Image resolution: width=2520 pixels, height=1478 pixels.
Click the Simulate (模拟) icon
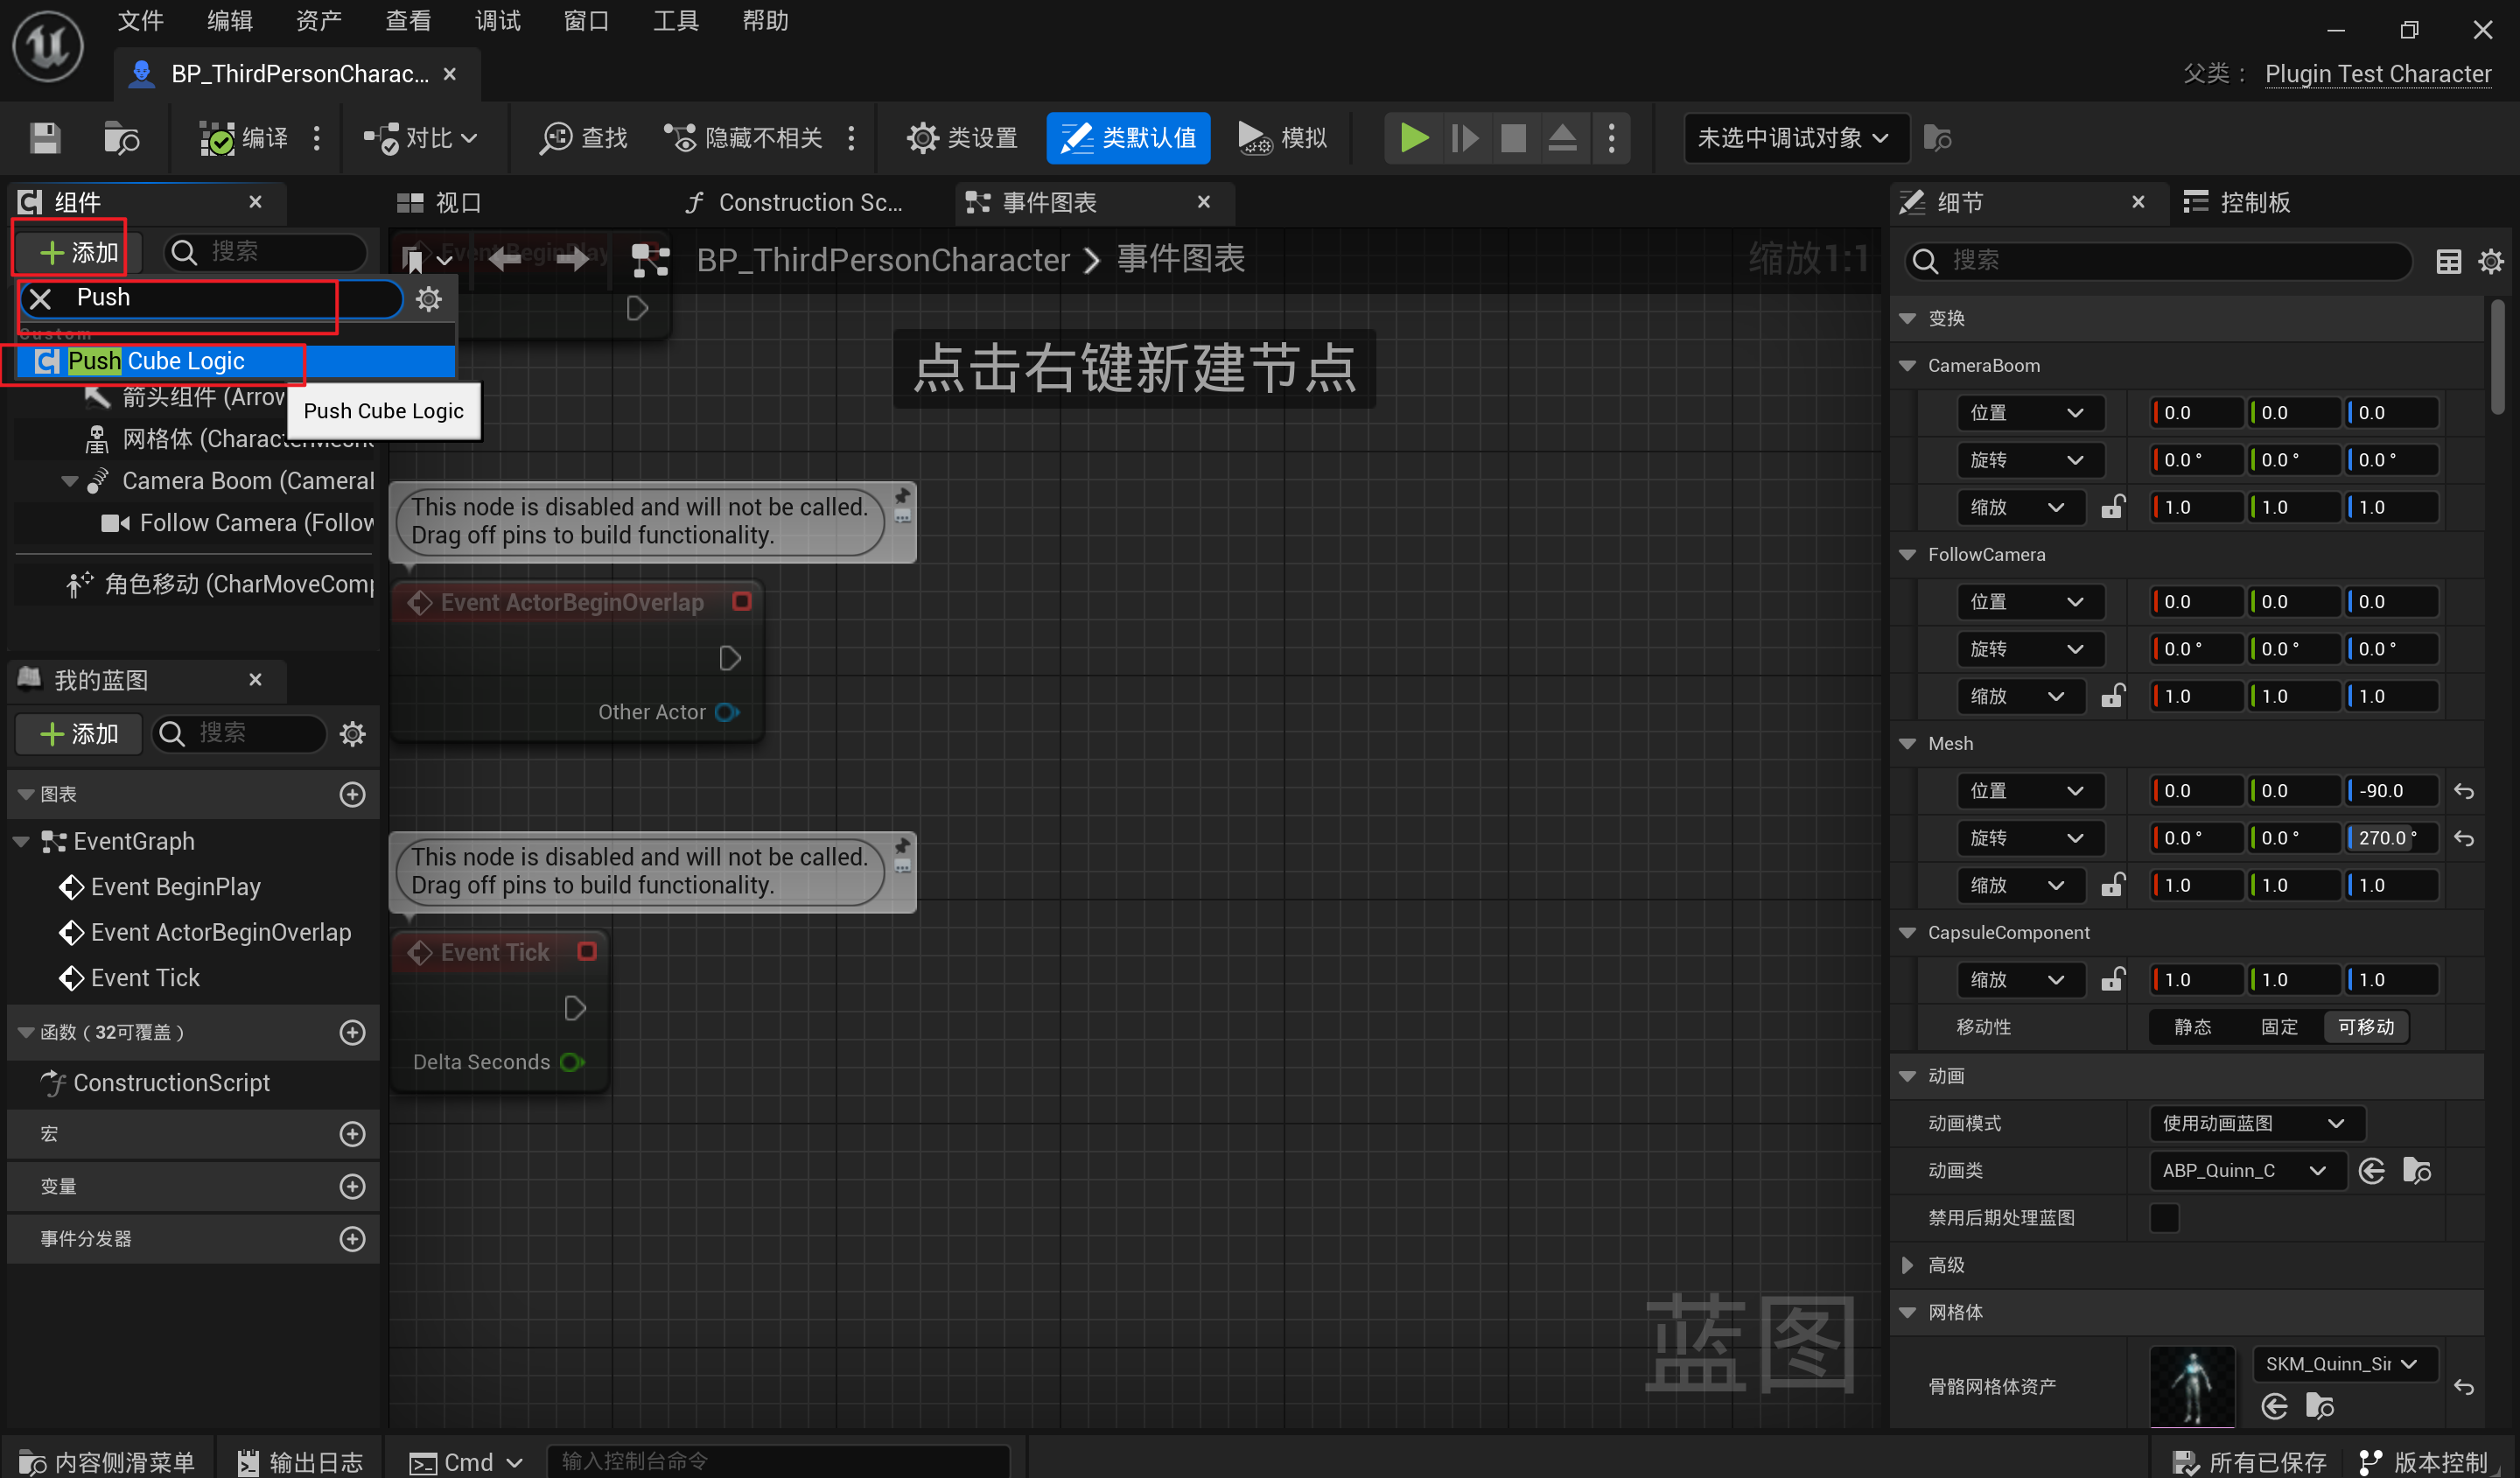1254,138
